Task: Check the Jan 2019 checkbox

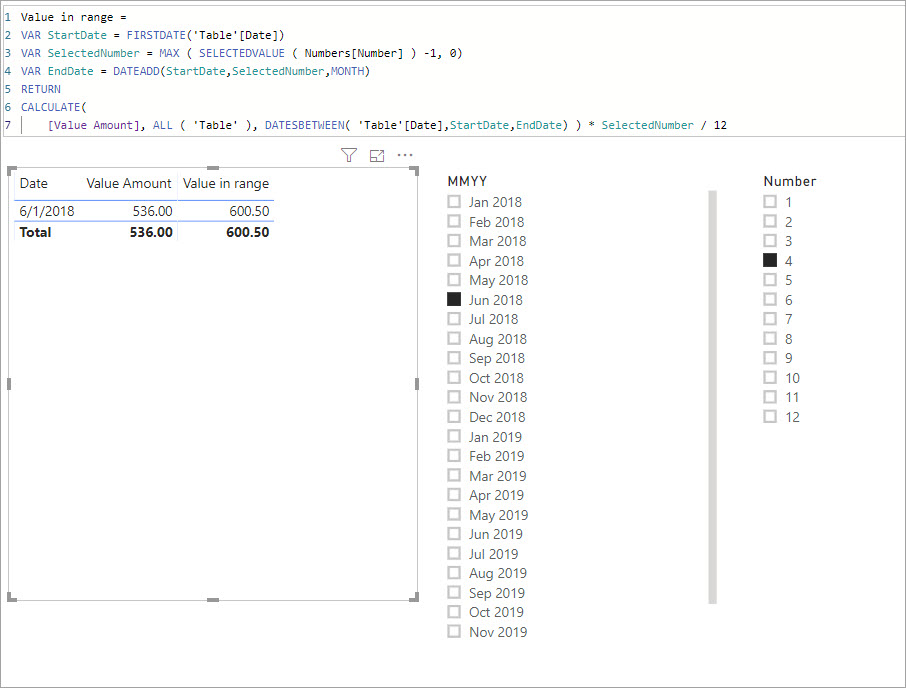Action: pos(454,436)
